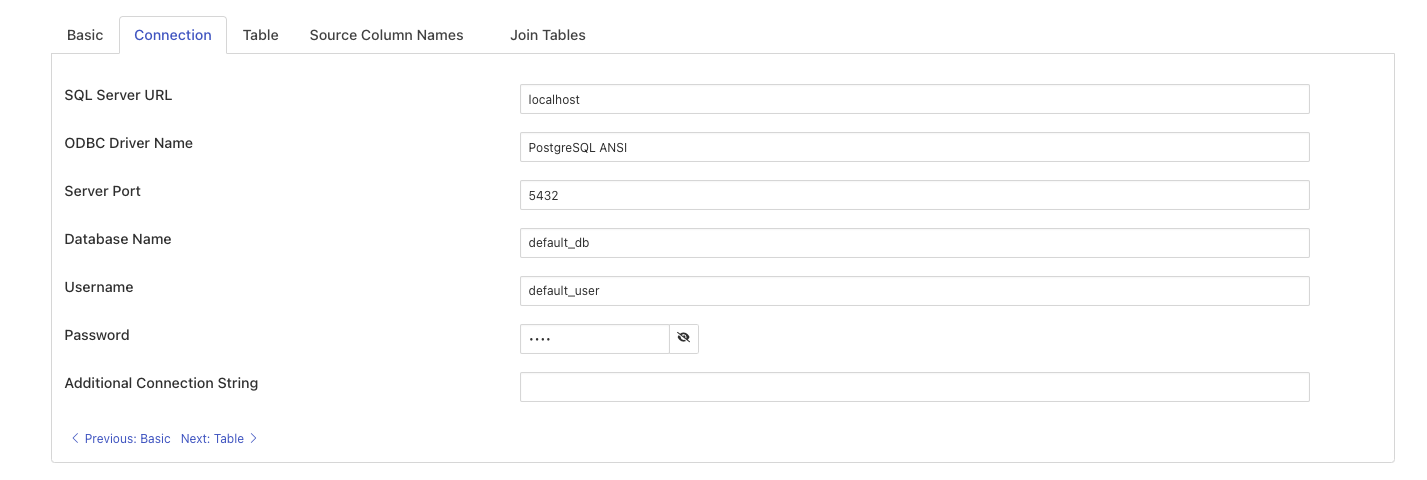The width and height of the screenshot is (1427, 480).
Task: Toggle password visibility eye icon
Action: [x=684, y=339]
